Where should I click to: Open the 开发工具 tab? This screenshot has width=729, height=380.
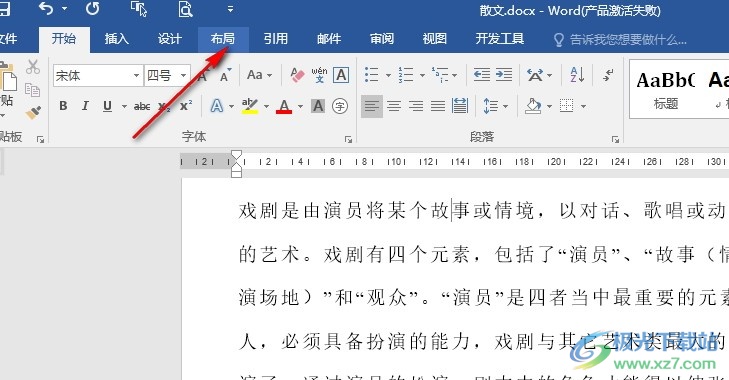[500, 39]
